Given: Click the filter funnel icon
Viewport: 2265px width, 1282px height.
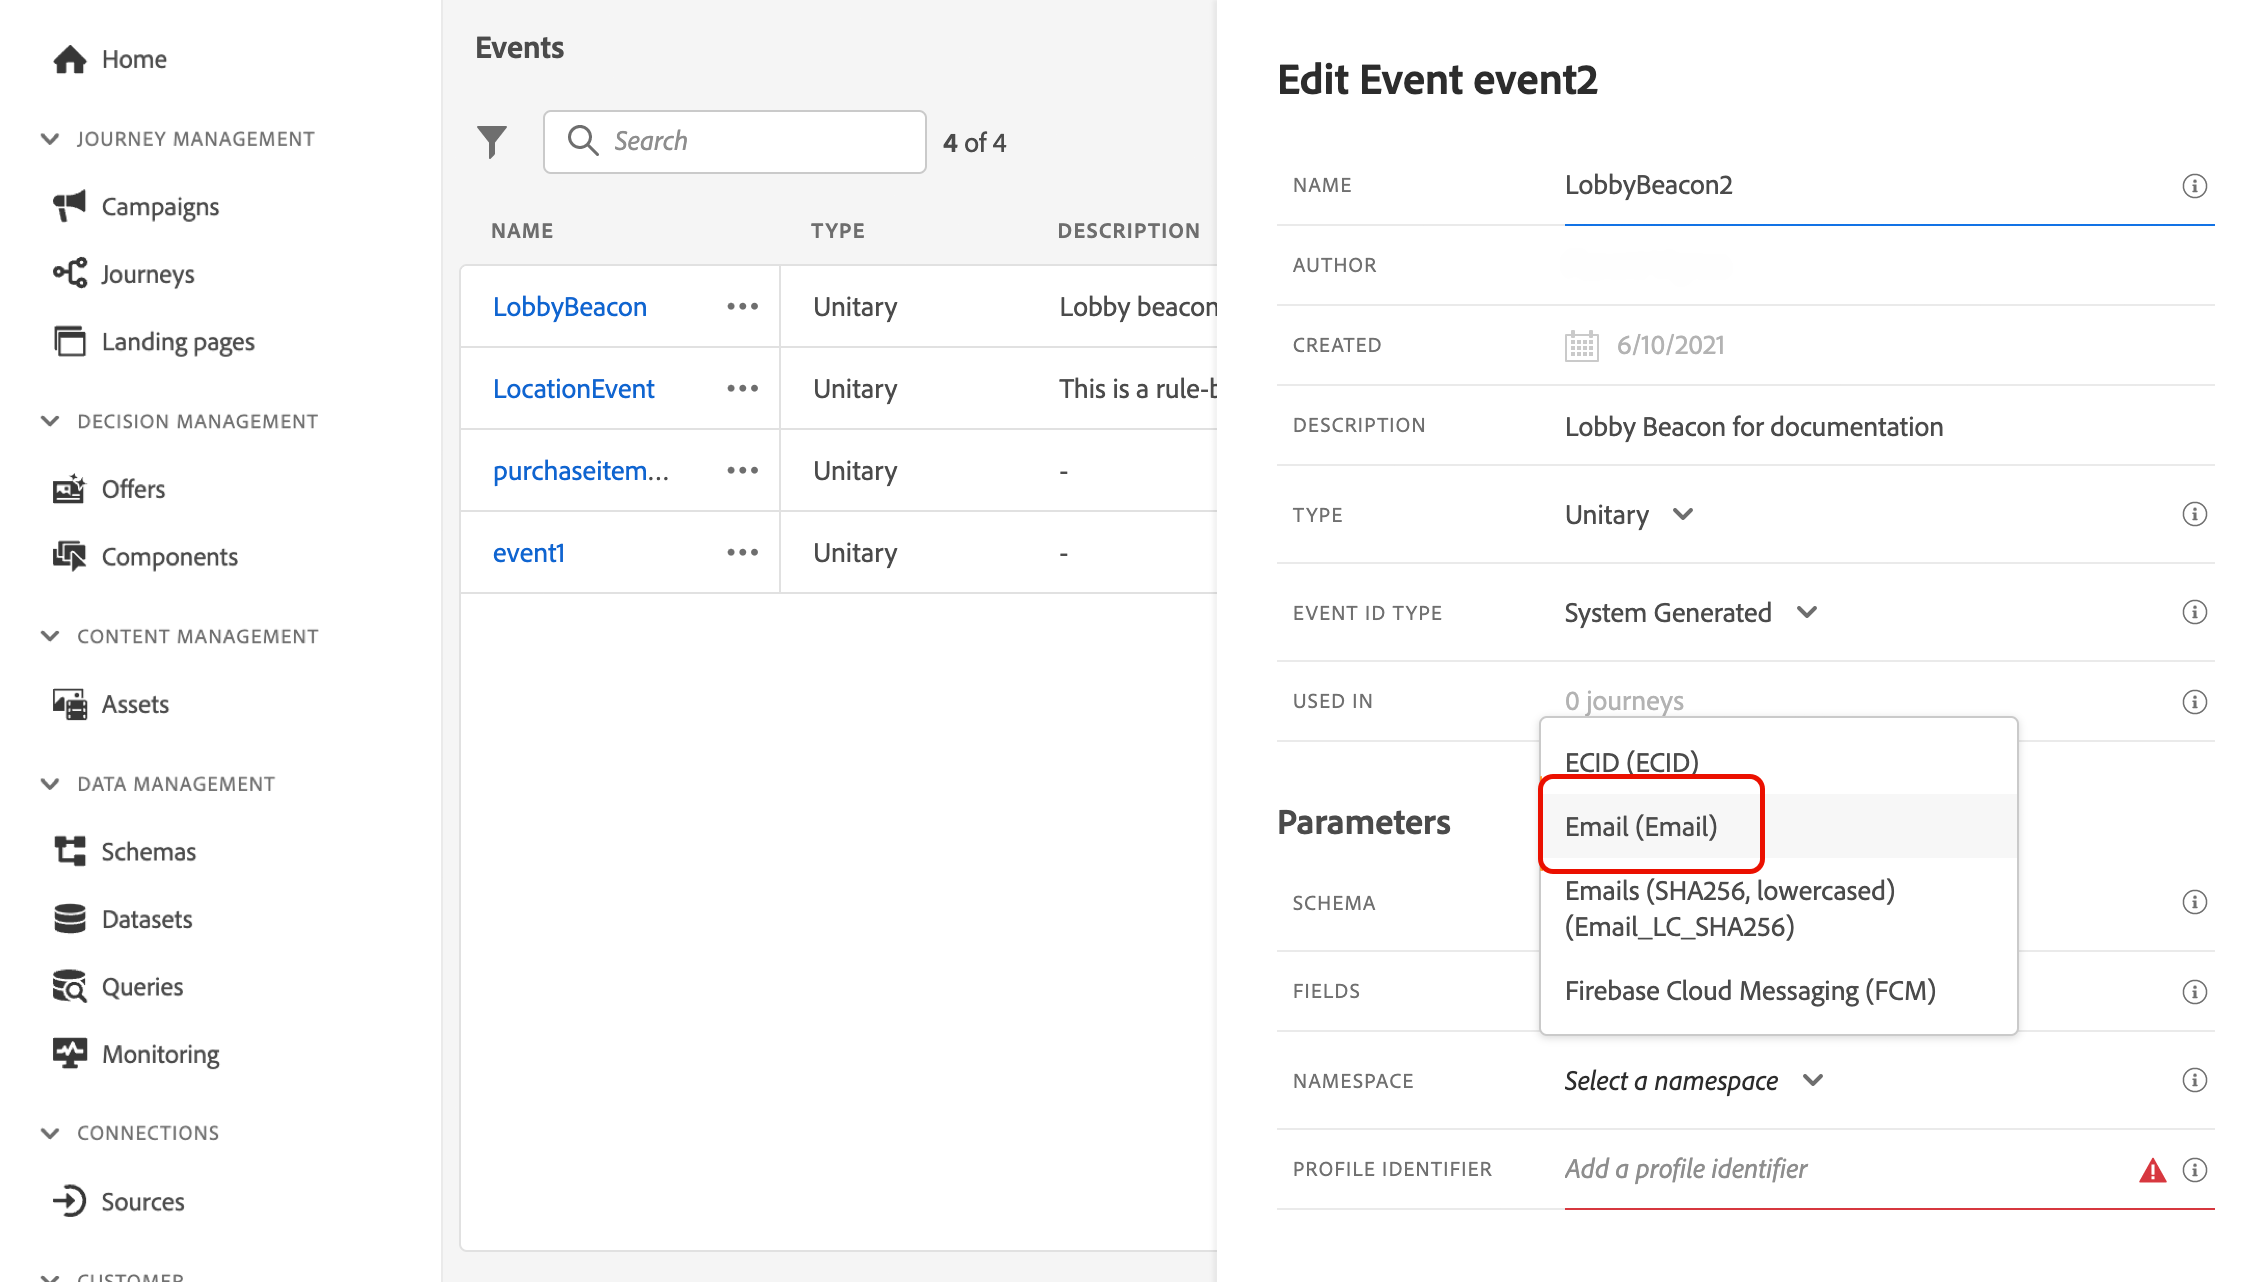Looking at the screenshot, I should [491, 142].
